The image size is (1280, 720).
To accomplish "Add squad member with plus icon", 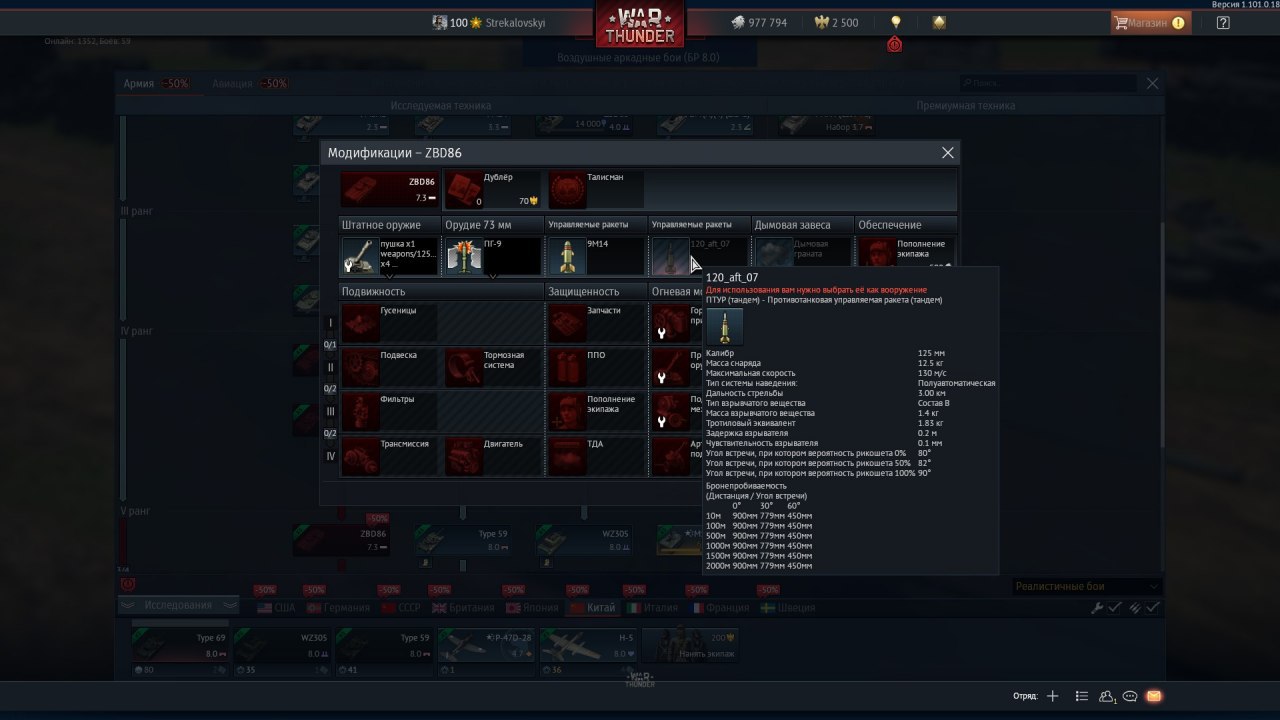I will (x=1052, y=696).
